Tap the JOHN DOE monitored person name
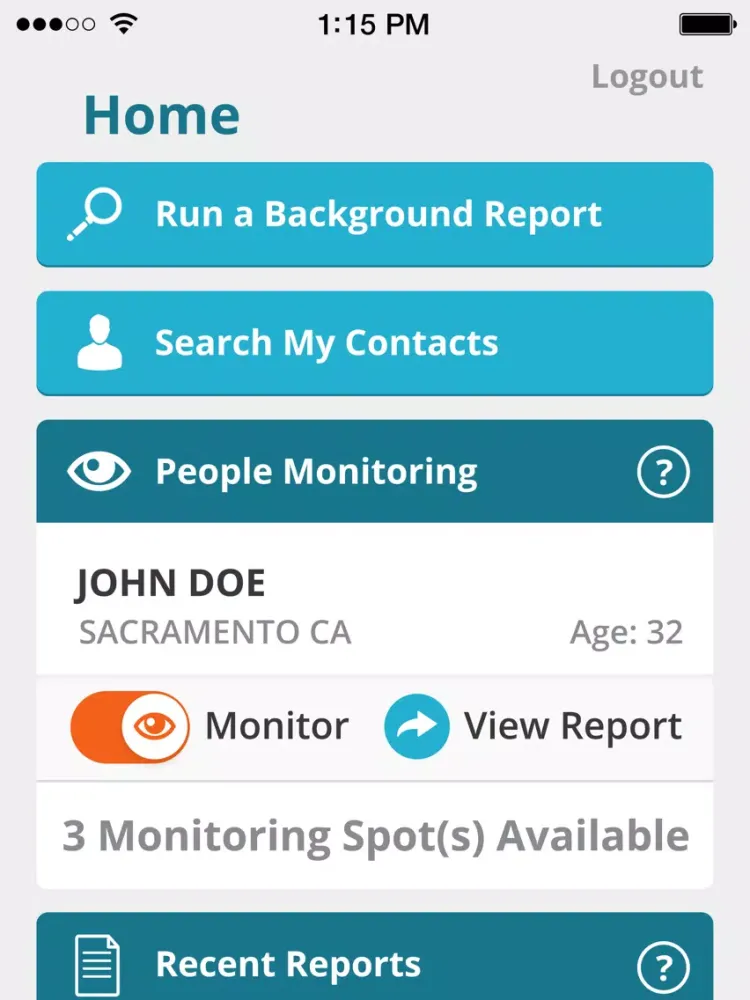750x1000 pixels. tap(170, 584)
